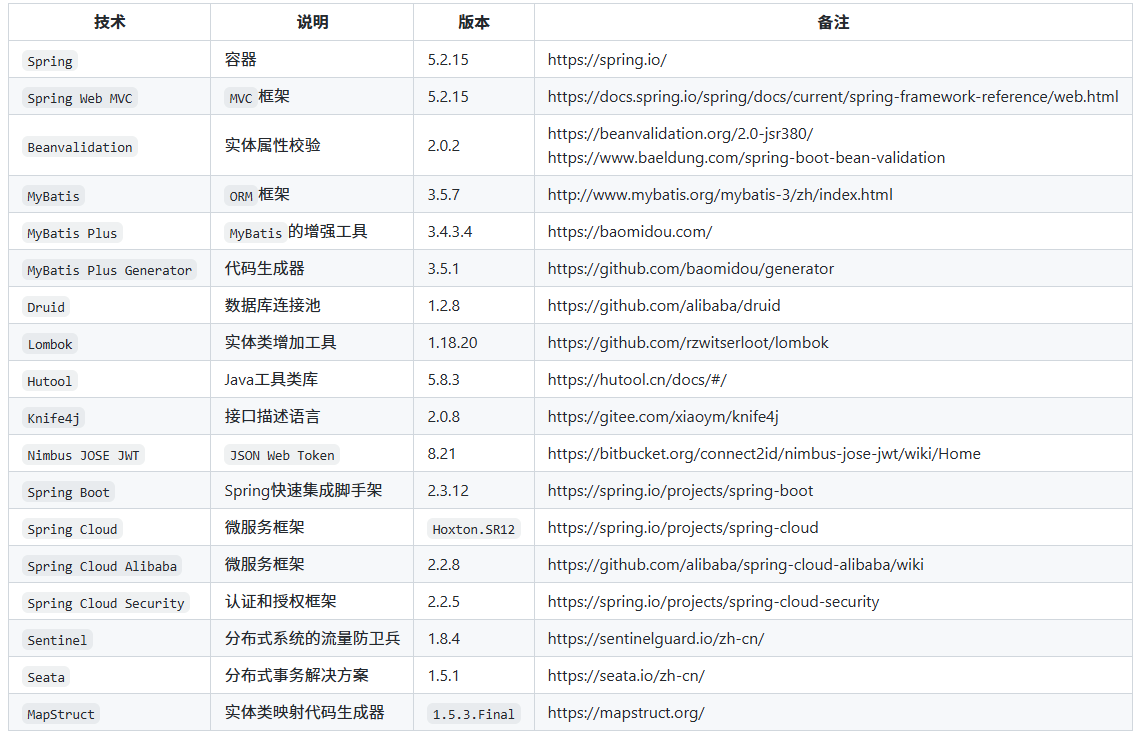Open the github baomidou/generator link
Viewport: 1140px width, 739px height.
[x=691, y=269]
